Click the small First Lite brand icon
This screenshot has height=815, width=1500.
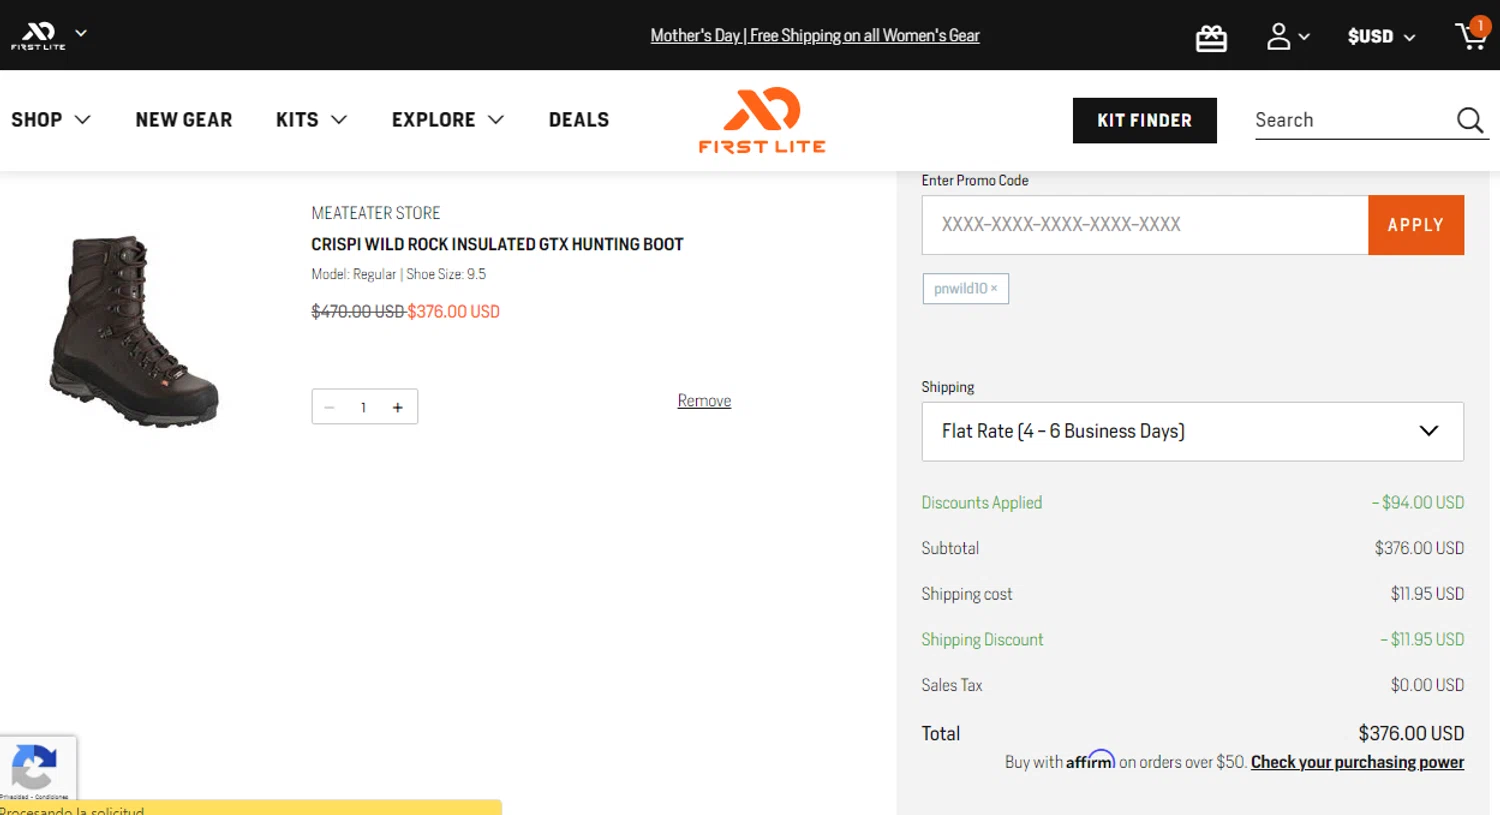[x=38, y=35]
